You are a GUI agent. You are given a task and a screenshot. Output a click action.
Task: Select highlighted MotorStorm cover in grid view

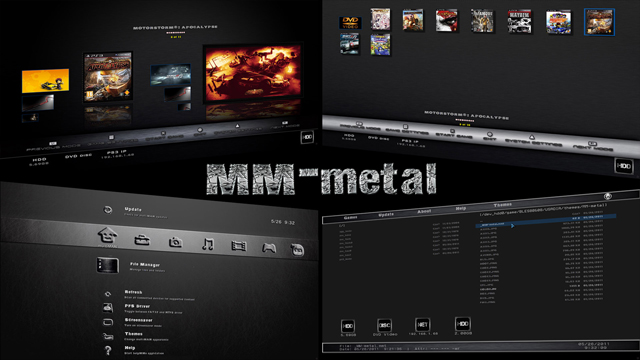coord(599,22)
